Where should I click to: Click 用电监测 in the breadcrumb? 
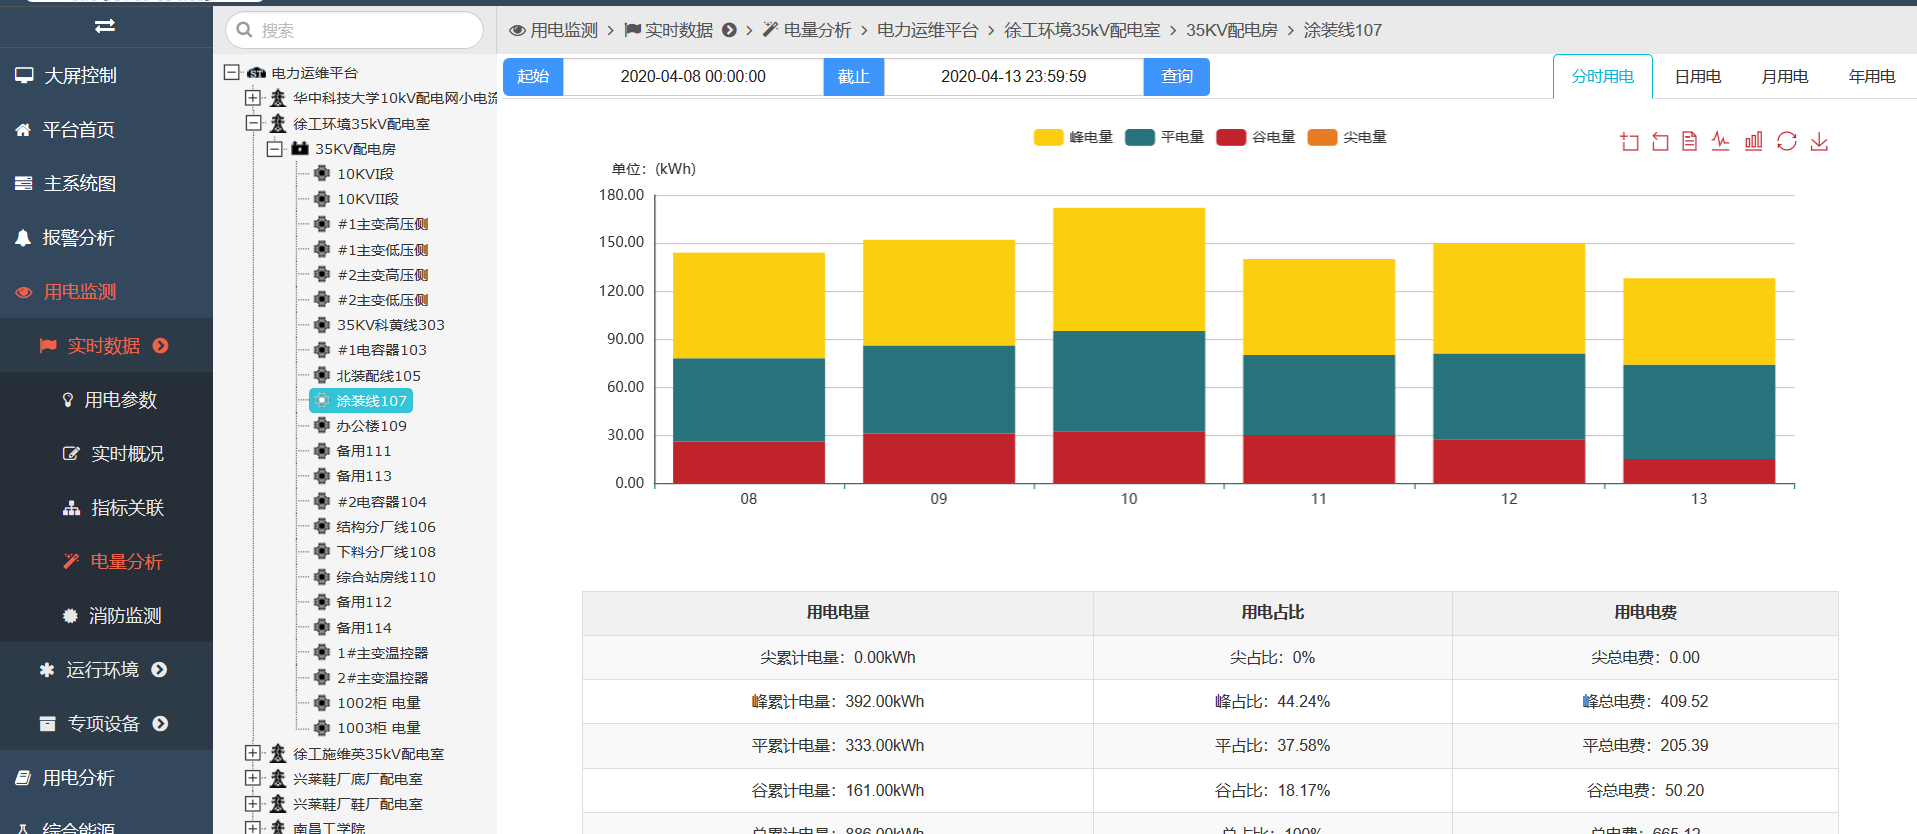coord(564,30)
